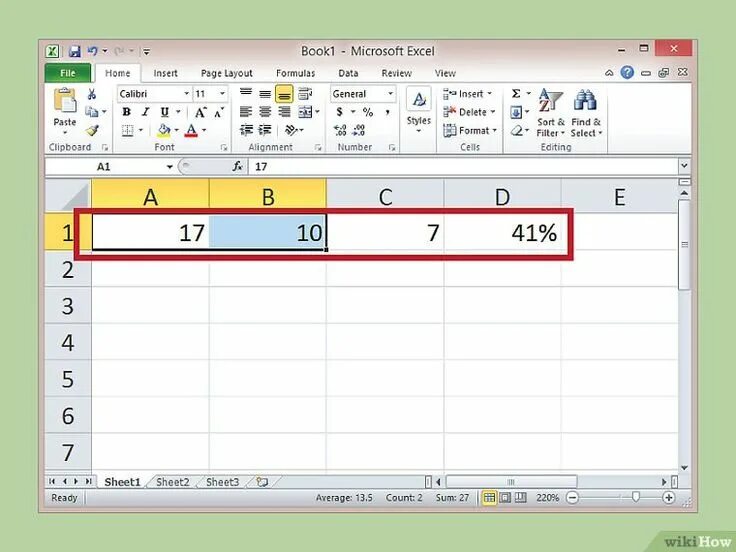The height and width of the screenshot is (552, 736).
Task: Switch to the Data tab
Action: click(x=348, y=73)
